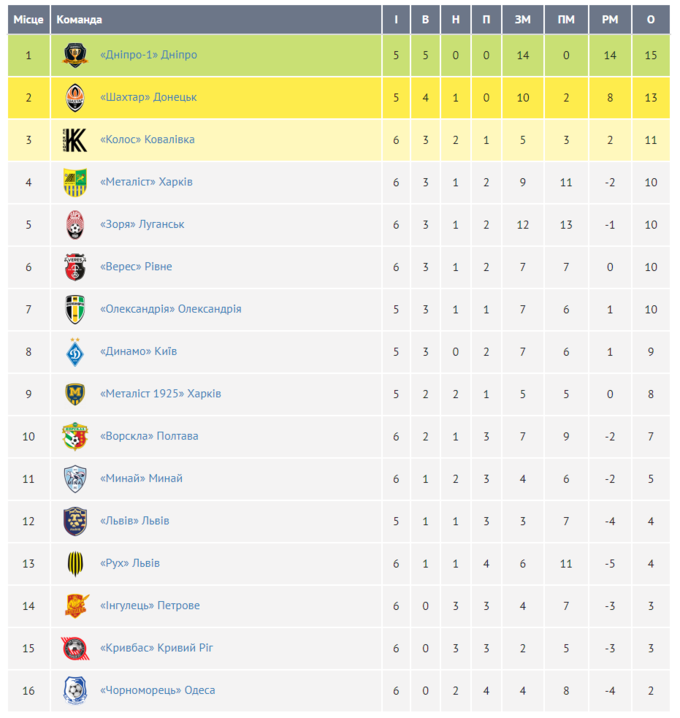The height and width of the screenshot is (718, 680).
Task: Click the Kolos Kovalivka black K logo
Action: pos(75,140)
